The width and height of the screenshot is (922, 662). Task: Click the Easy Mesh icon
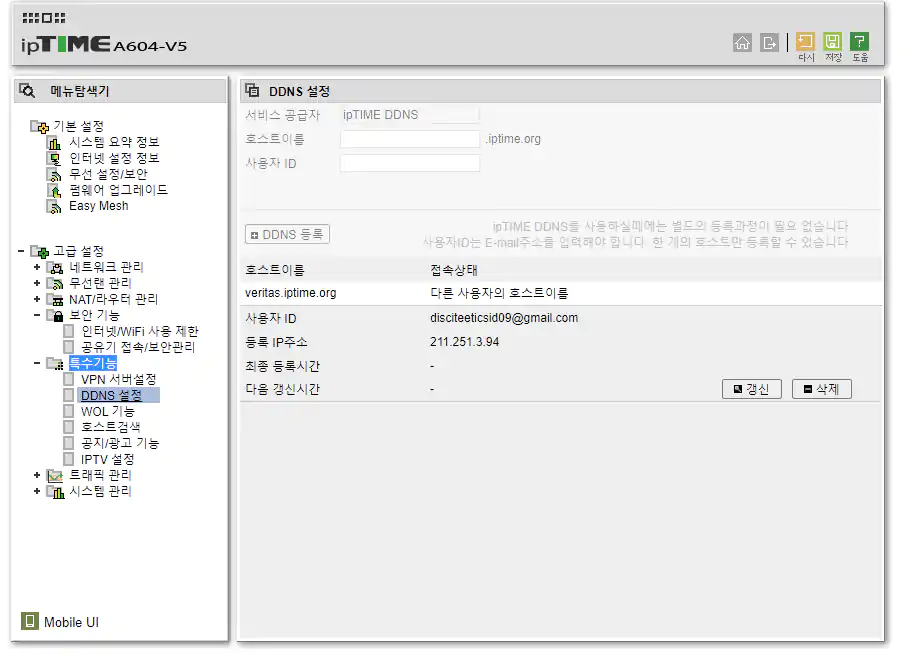click(x=54, y=206)
